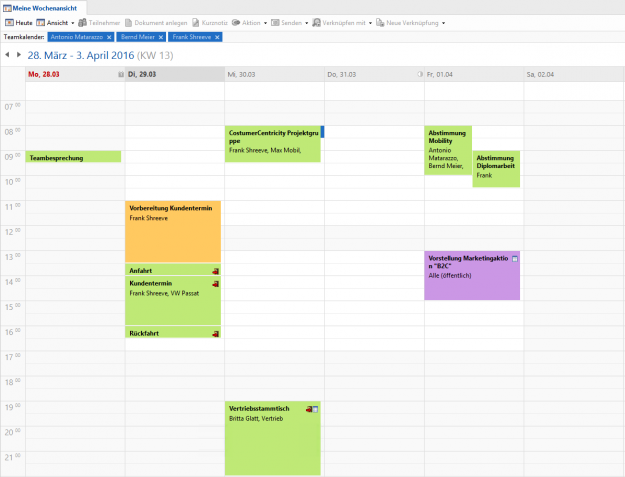This screenshot has height=477, width=625.
Task: Go to the previous week arrow
Action: [7, 55]
